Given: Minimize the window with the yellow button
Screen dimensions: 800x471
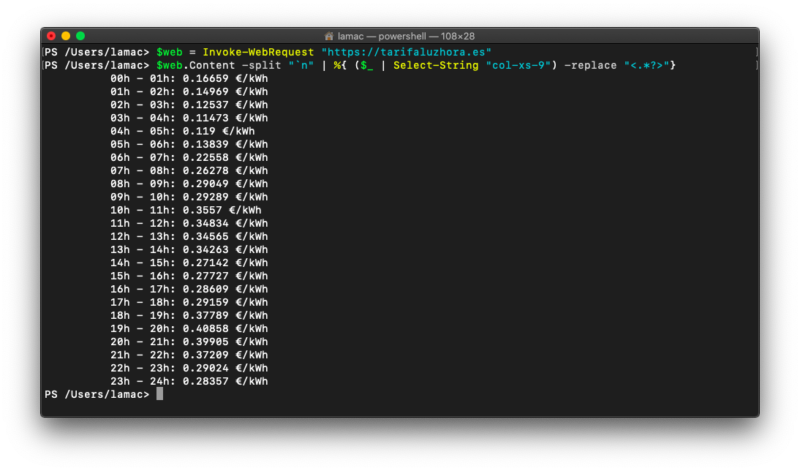Looking at the screenshot, I should (x=66, y=36).
